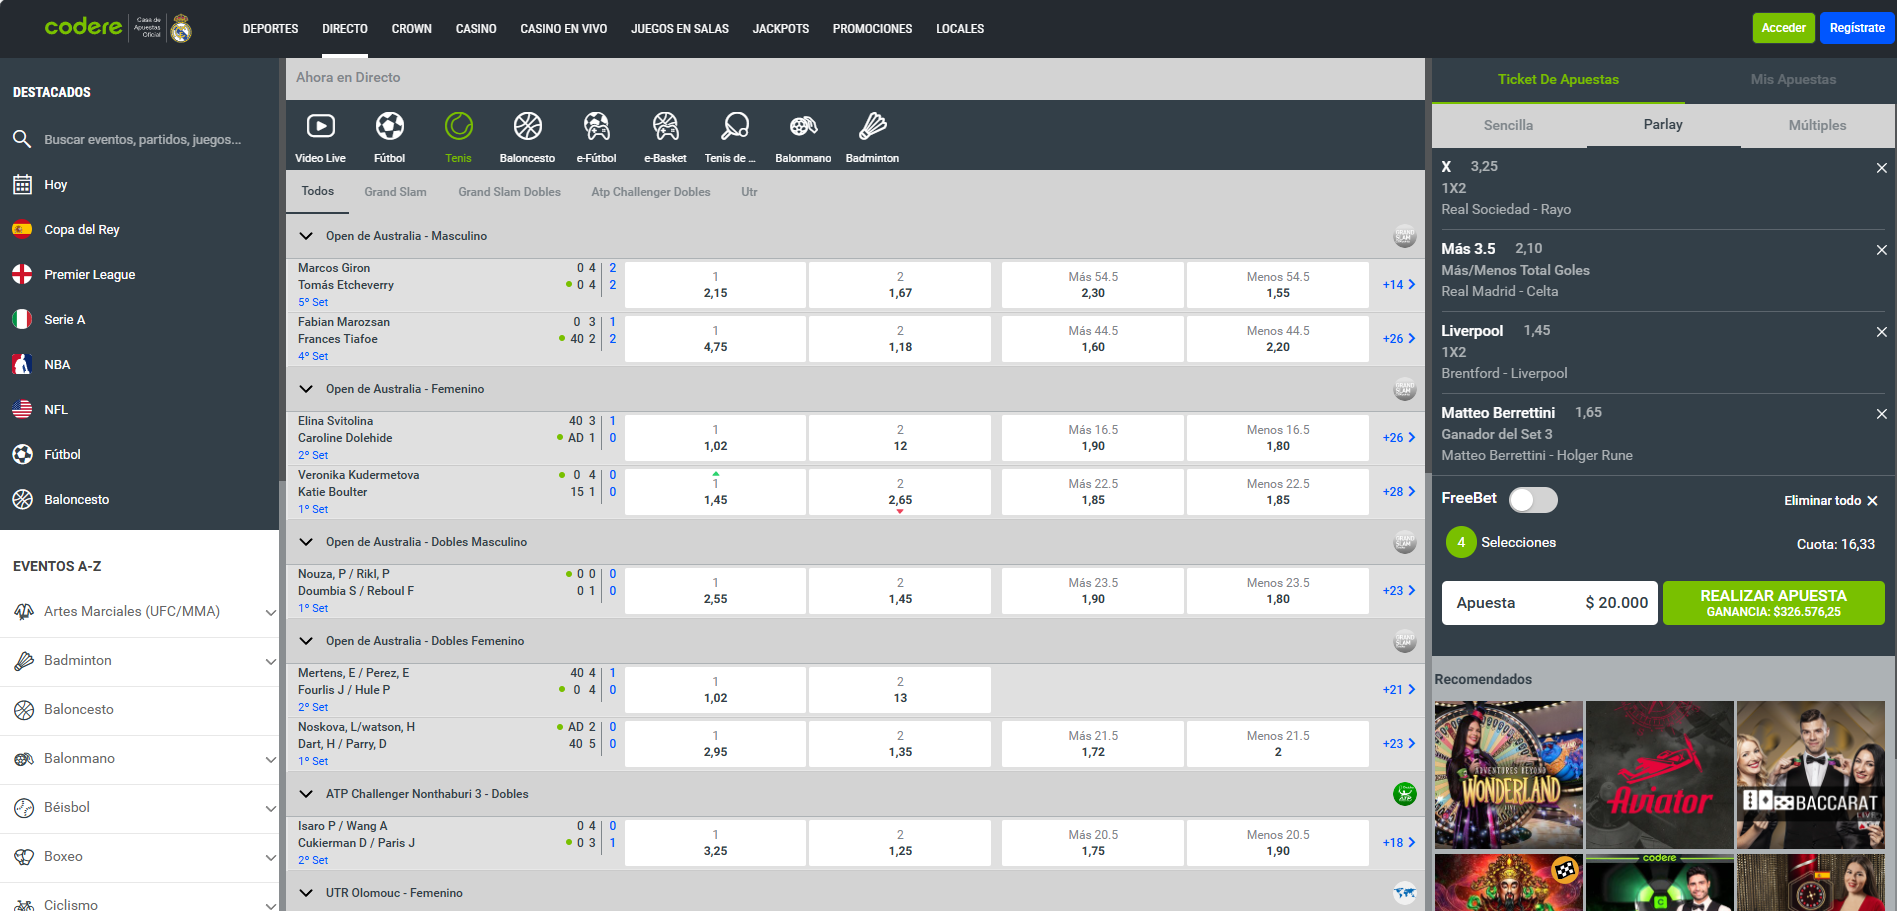Collapse Open de Australia - Femenino section

[306, 389]
